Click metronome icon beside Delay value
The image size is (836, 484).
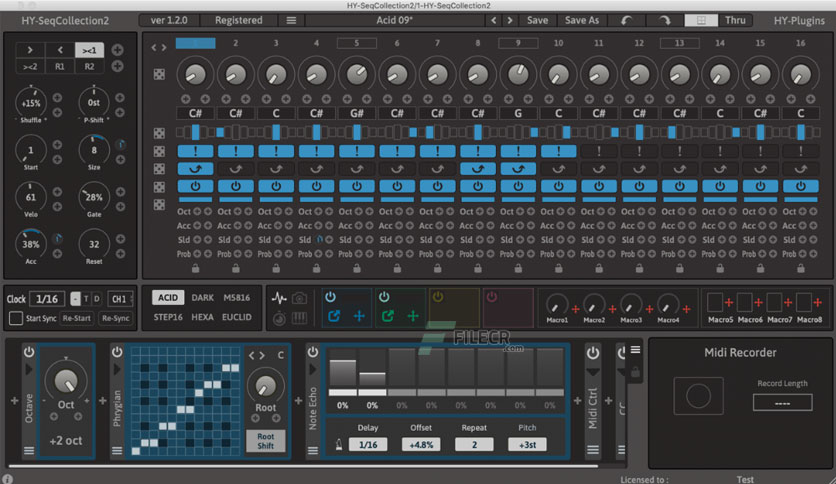pyautogui.click(x=339, y=444)
